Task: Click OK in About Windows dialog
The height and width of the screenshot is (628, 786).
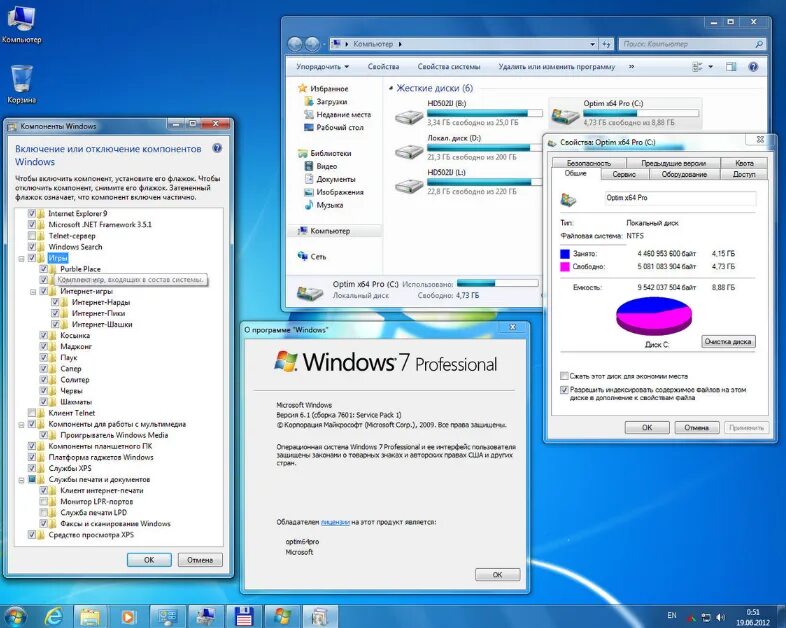Action: 497,574
